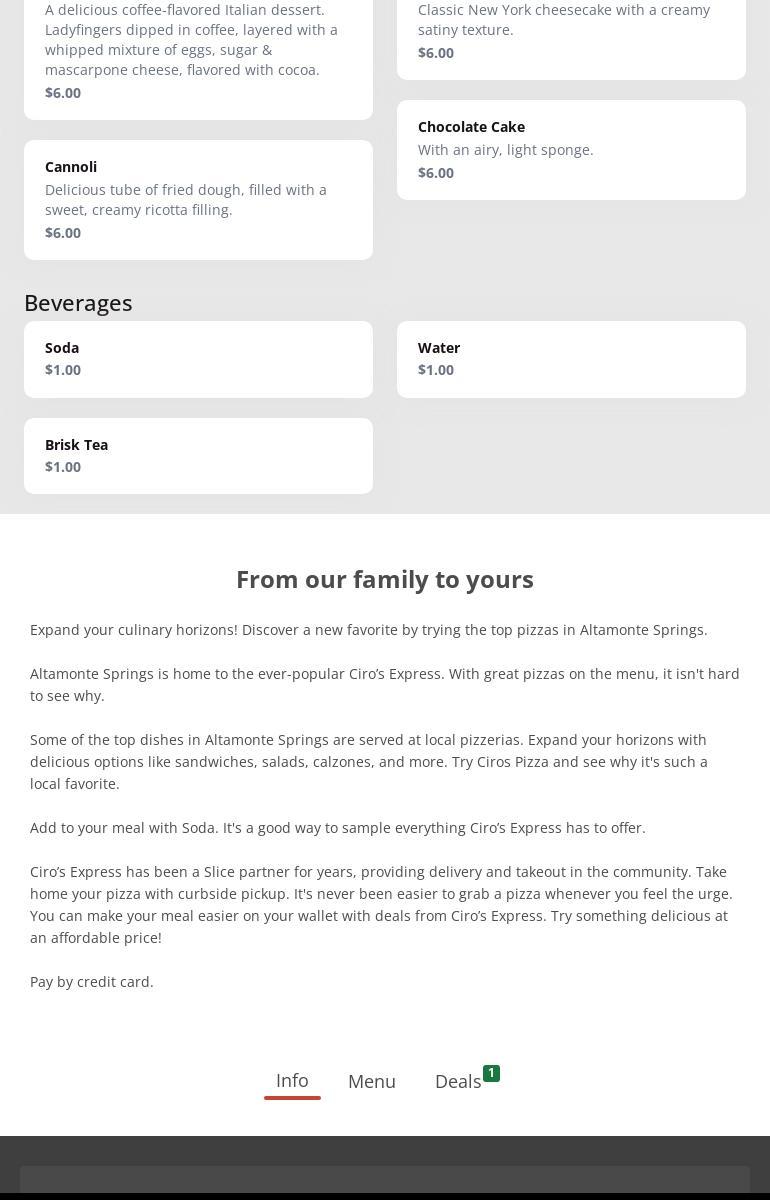The height and width of the screenshot is (1200, 770).
Task: Choose the Water beverage item
Action: [570, 358]
